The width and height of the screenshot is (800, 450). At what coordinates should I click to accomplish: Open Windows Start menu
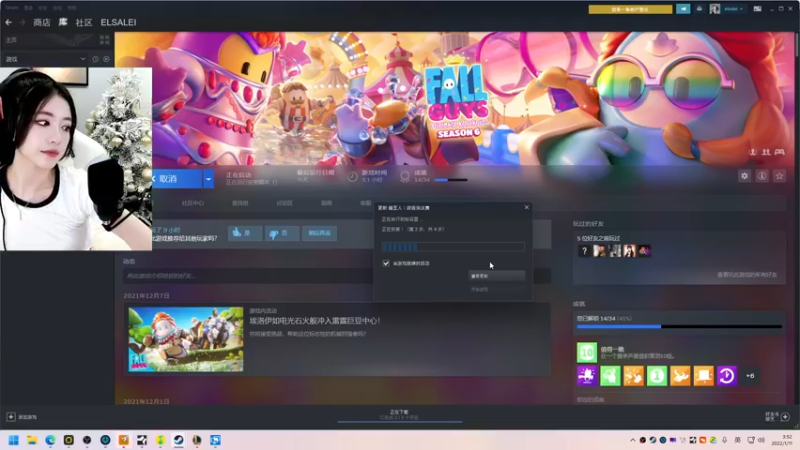[14, 440]
